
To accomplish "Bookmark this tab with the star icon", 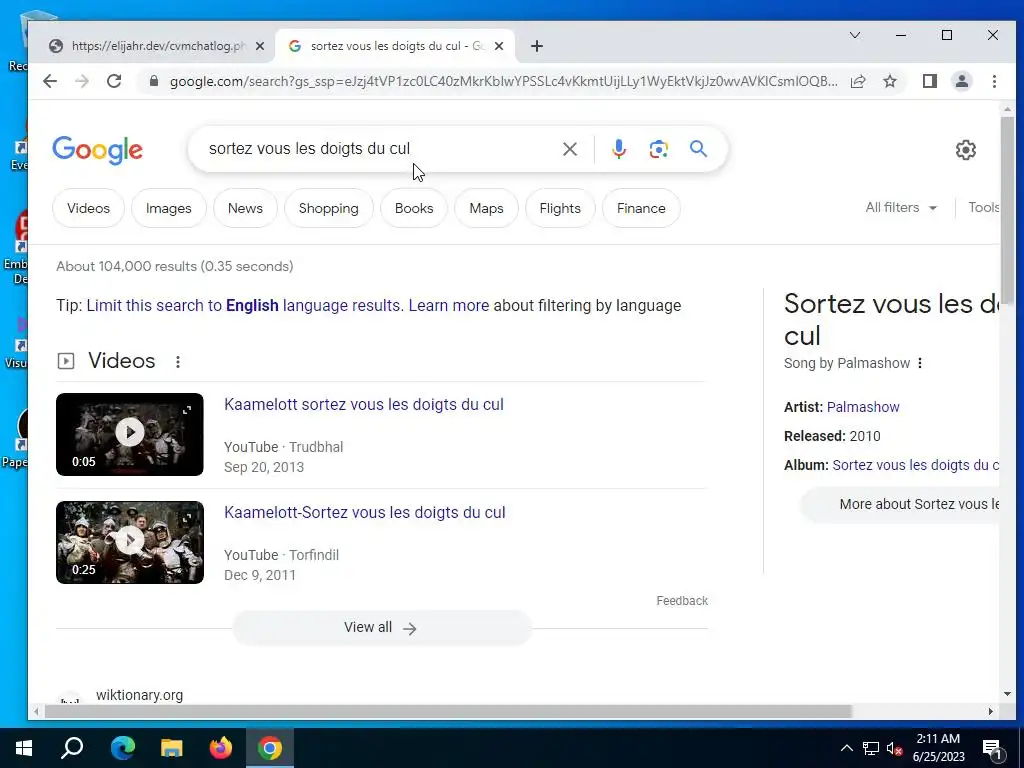I will tap(889, 81).
